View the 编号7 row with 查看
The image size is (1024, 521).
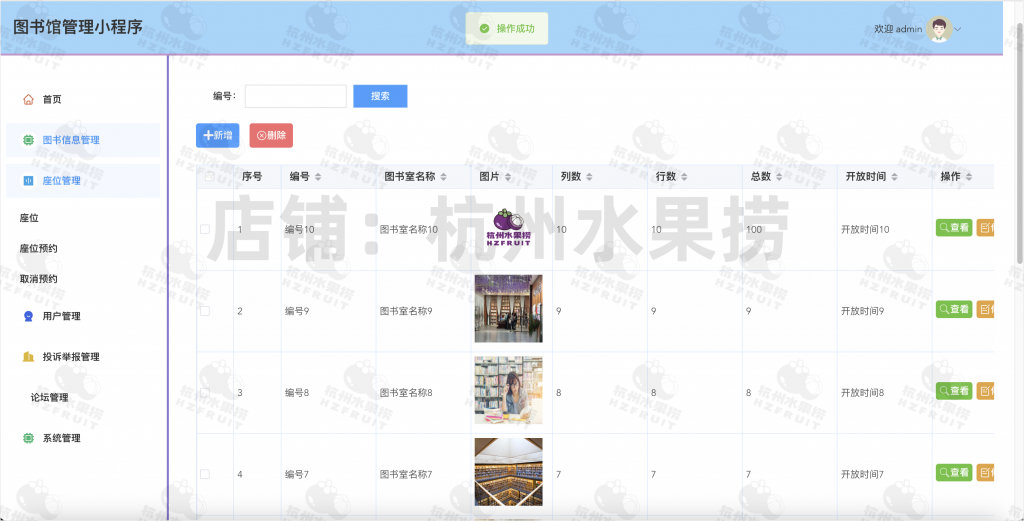[954, 473]
